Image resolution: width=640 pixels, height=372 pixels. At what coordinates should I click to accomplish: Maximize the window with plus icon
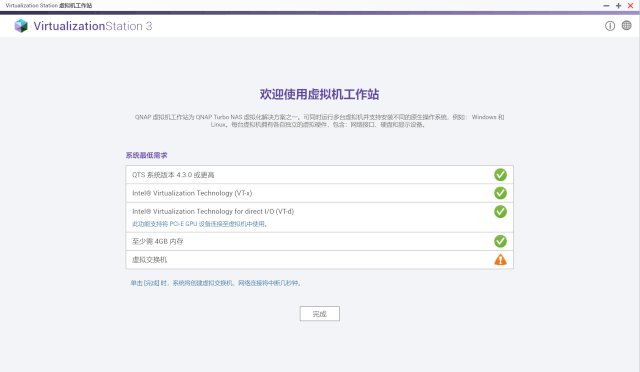(x=618, y=6)
